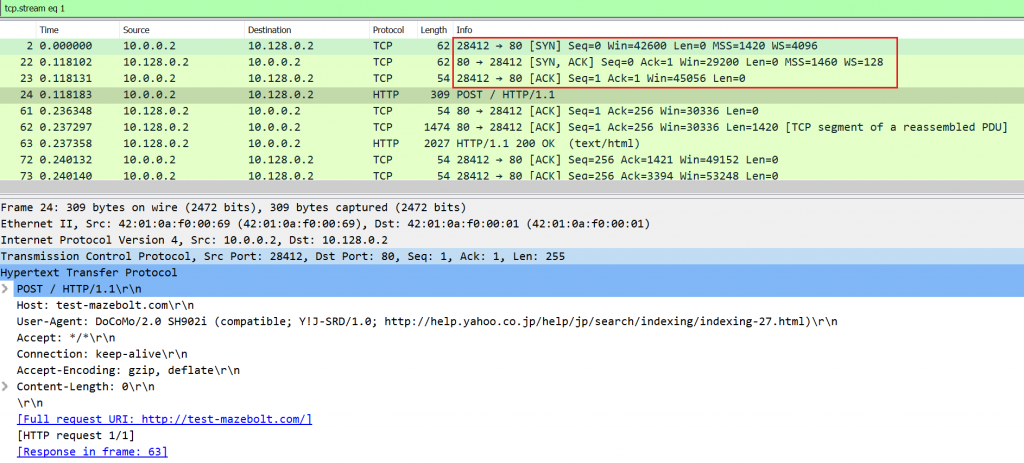Expand the POST / HTTP/1.1 request line
Viewport: 1024px width, 463px height.
coord(6,289)
